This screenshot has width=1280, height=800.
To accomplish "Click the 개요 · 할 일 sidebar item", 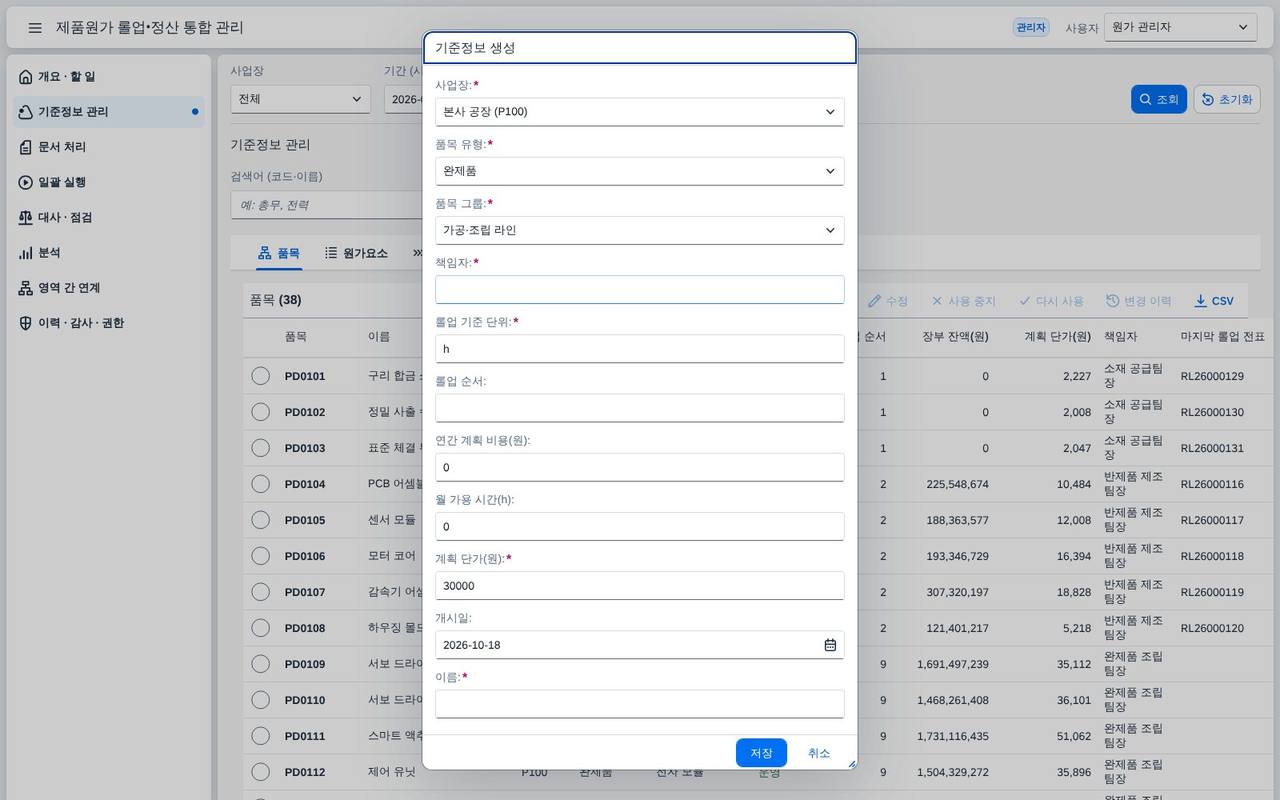I will click(x=110, y=77).
